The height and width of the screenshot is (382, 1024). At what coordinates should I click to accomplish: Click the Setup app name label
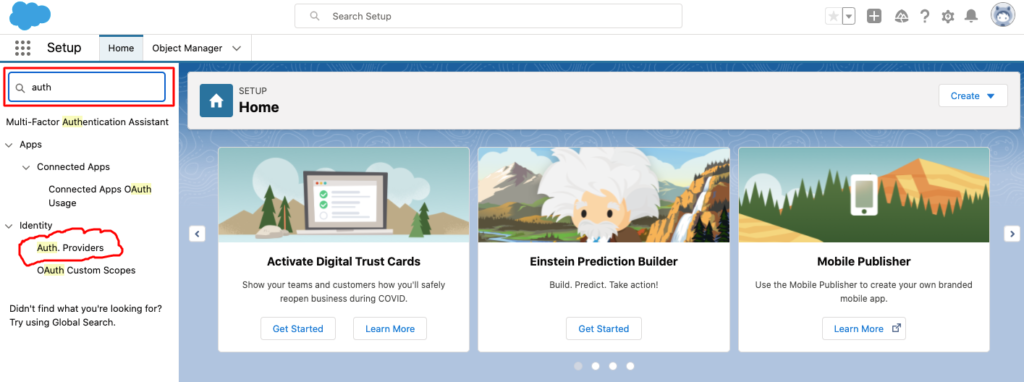coord(64,48)
